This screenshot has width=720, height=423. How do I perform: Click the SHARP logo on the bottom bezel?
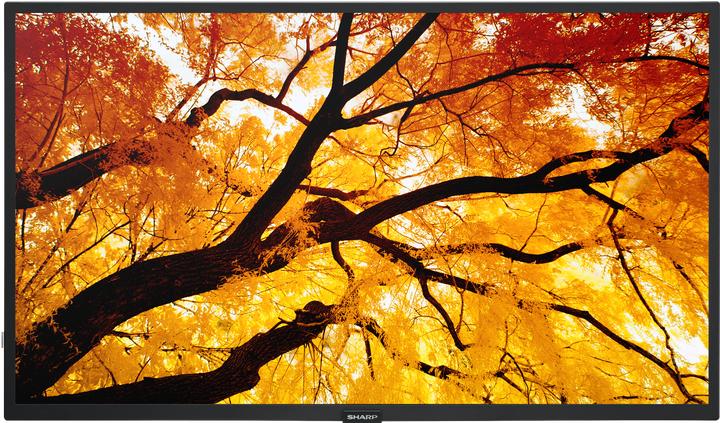coord(361,417)
